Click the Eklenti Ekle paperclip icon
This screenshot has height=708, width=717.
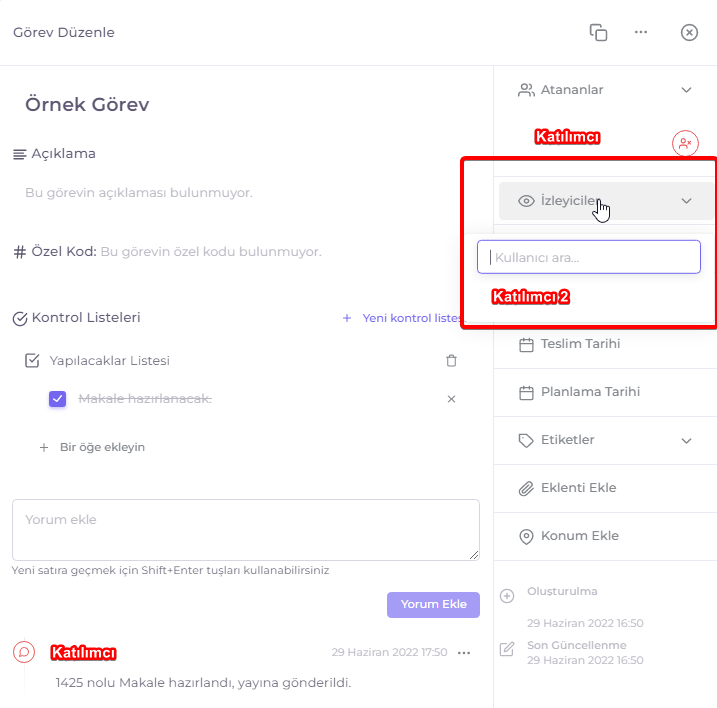[526, 488]
